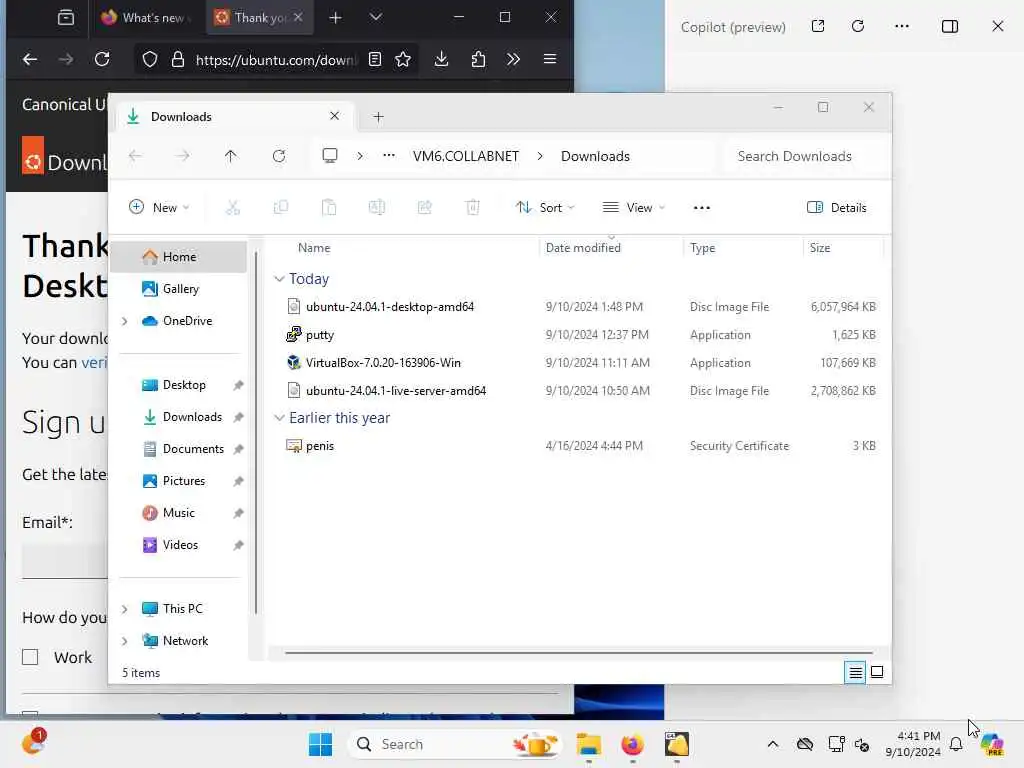Click VM6.COLLABNET in the address breadcrumb

tap(466, 156)
